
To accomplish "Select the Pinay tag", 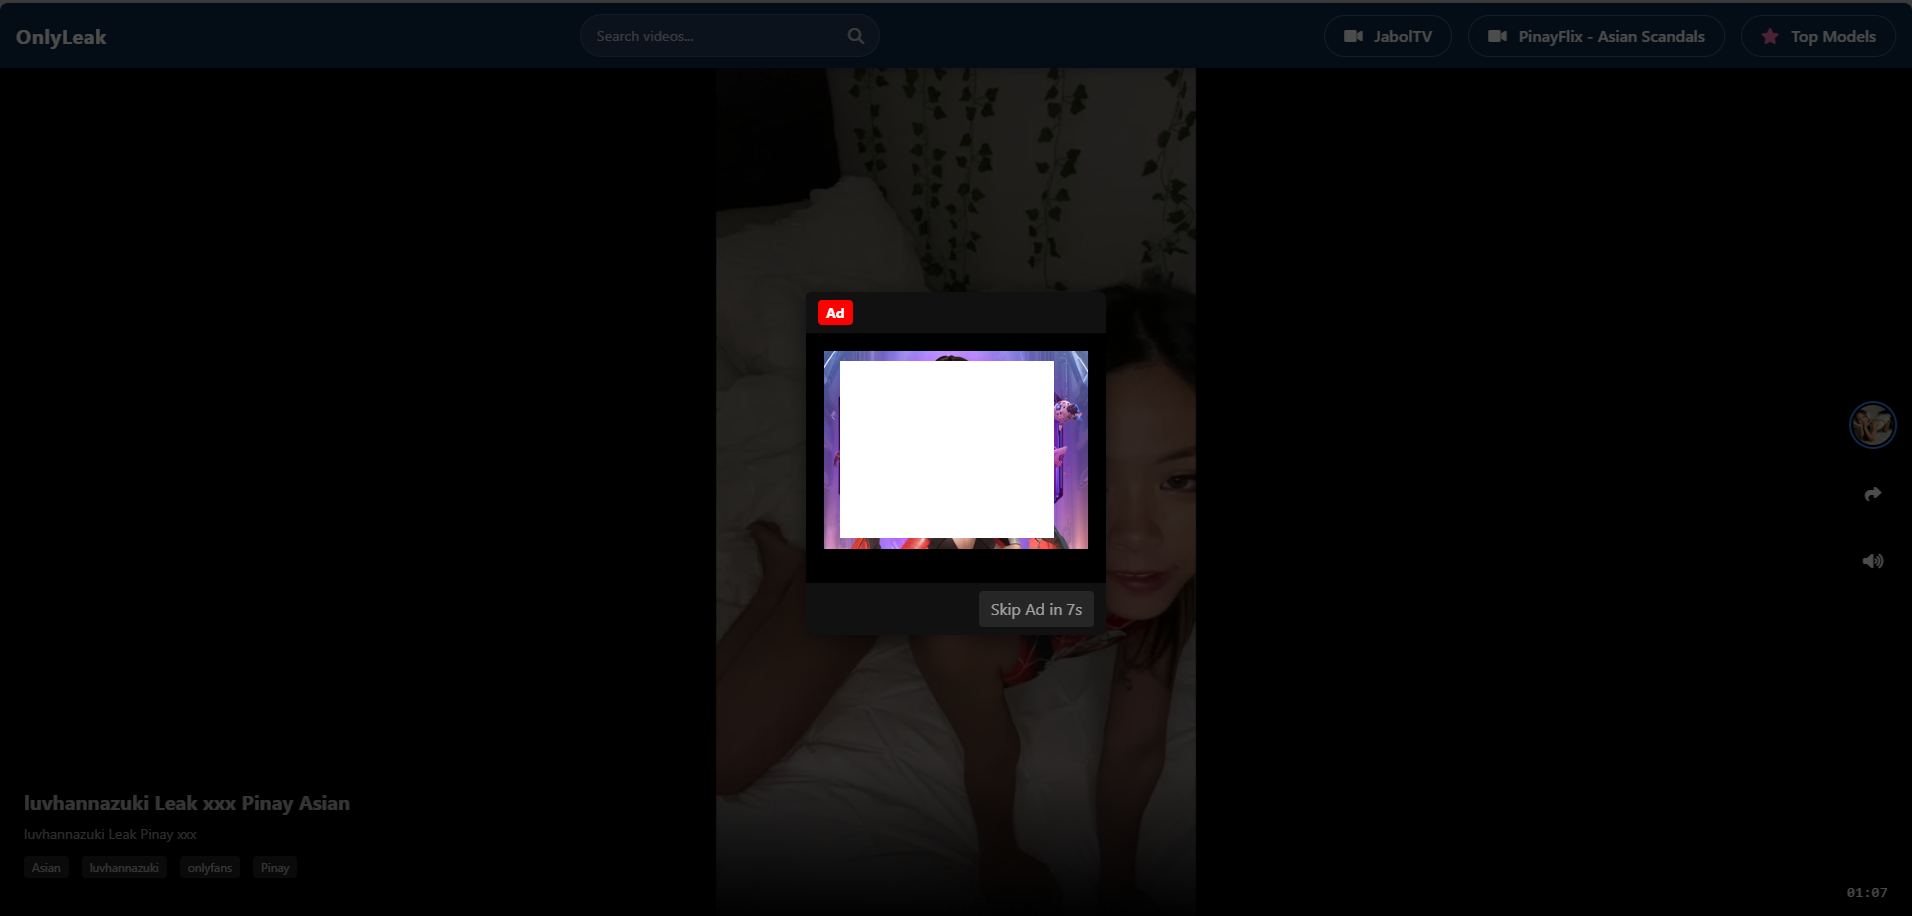I will coord(274,867).
